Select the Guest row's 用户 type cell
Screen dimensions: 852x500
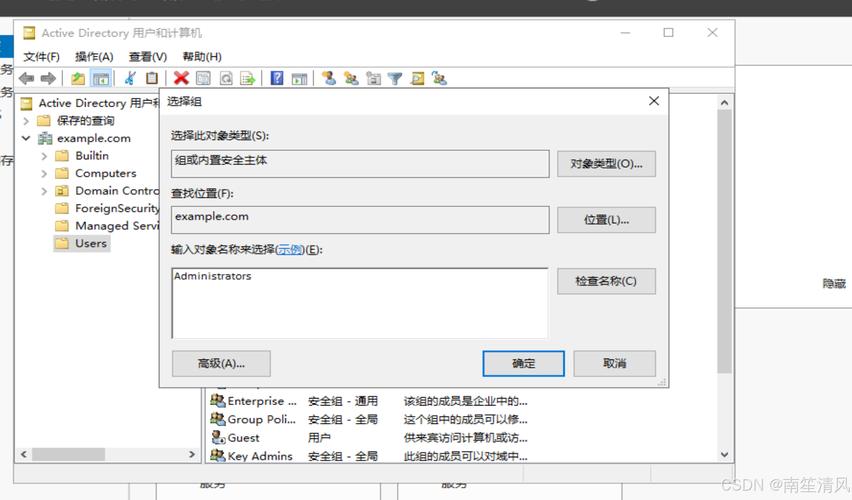point(319,438)
